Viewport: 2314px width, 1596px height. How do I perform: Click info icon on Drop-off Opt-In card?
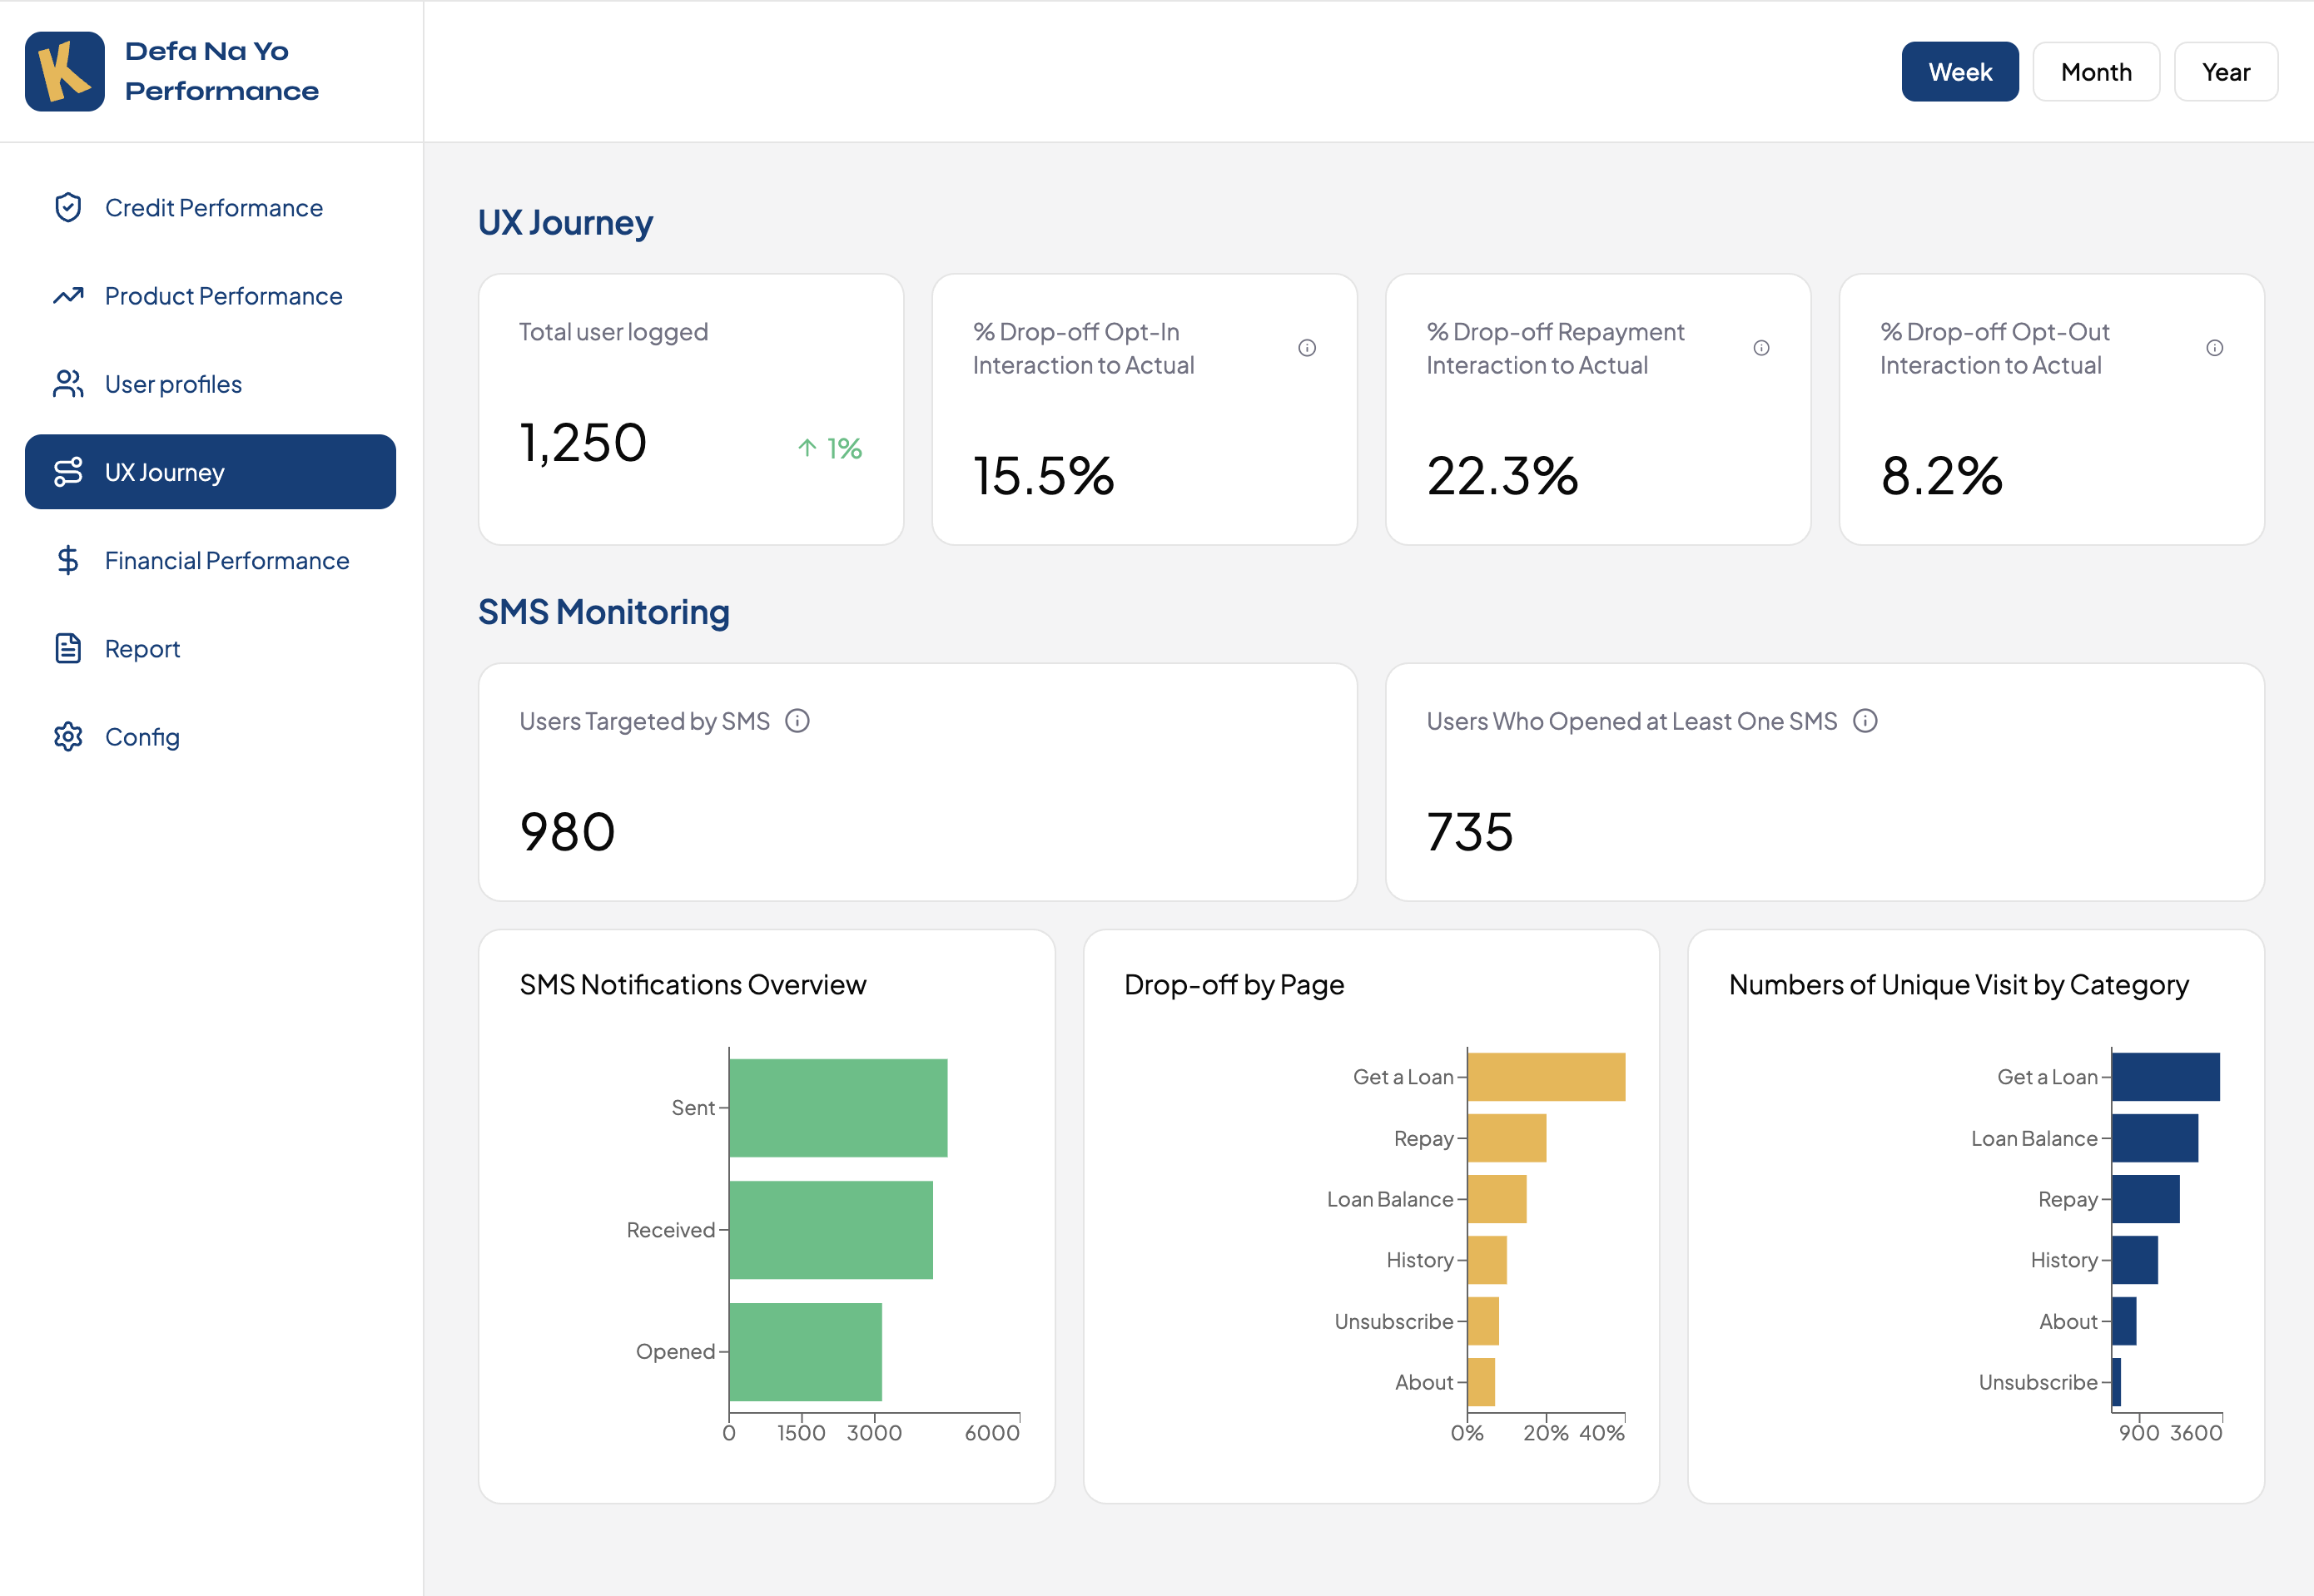(1307, 348)
